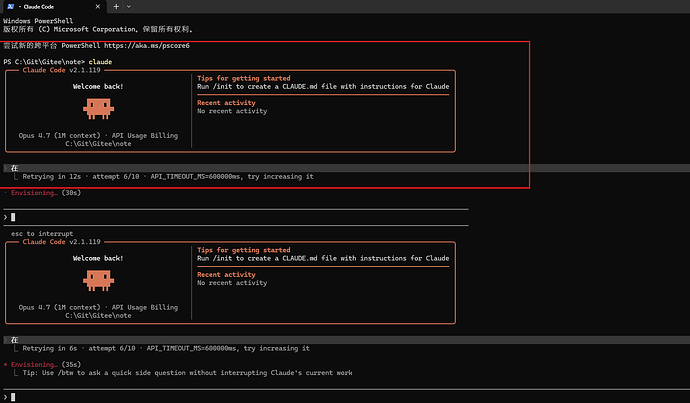Click the 'esc to interrupt' hint
The image size is (690, 403).
[42, 234]
